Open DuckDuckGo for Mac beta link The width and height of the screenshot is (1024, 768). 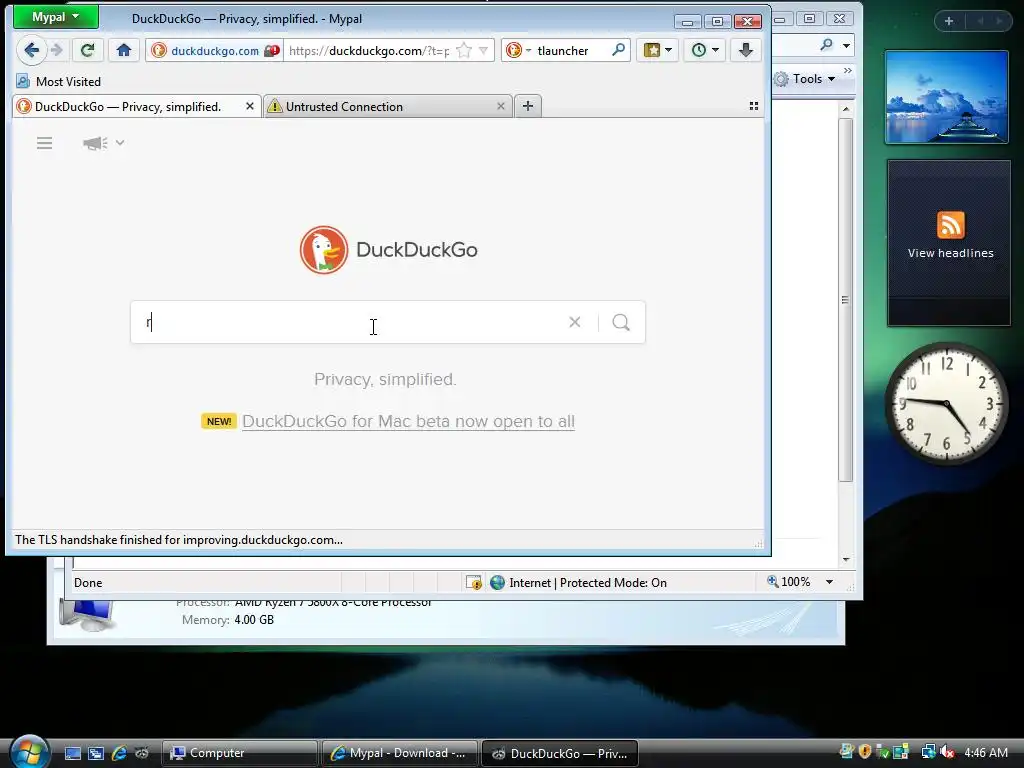point(408,421)
